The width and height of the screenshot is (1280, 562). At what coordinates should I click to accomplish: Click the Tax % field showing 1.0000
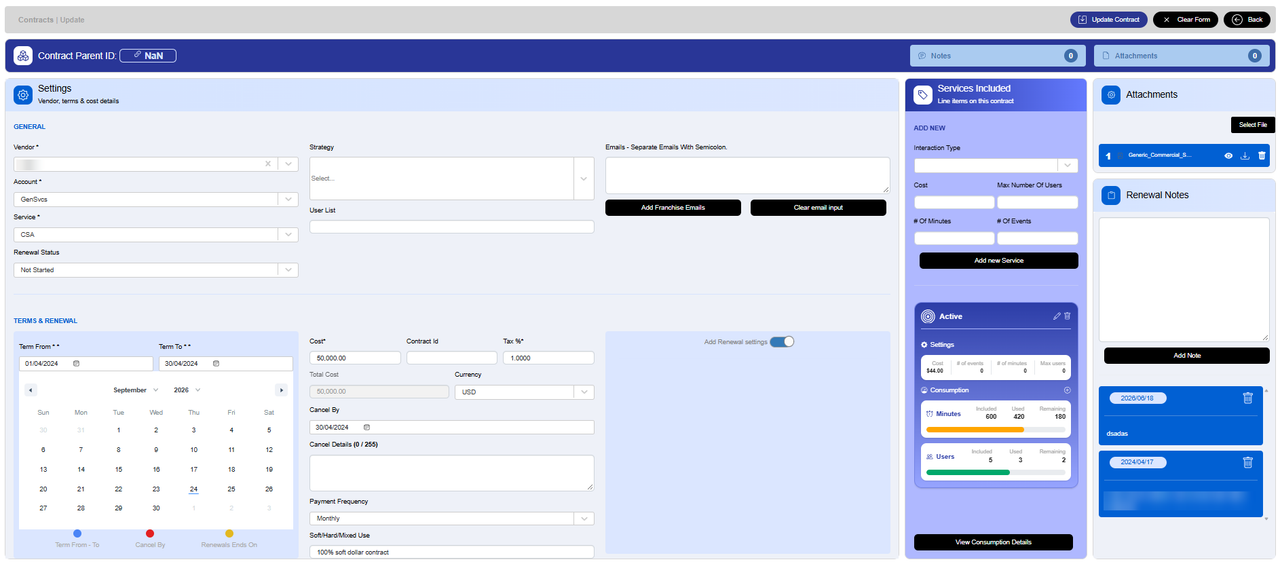tap(548, 358)
